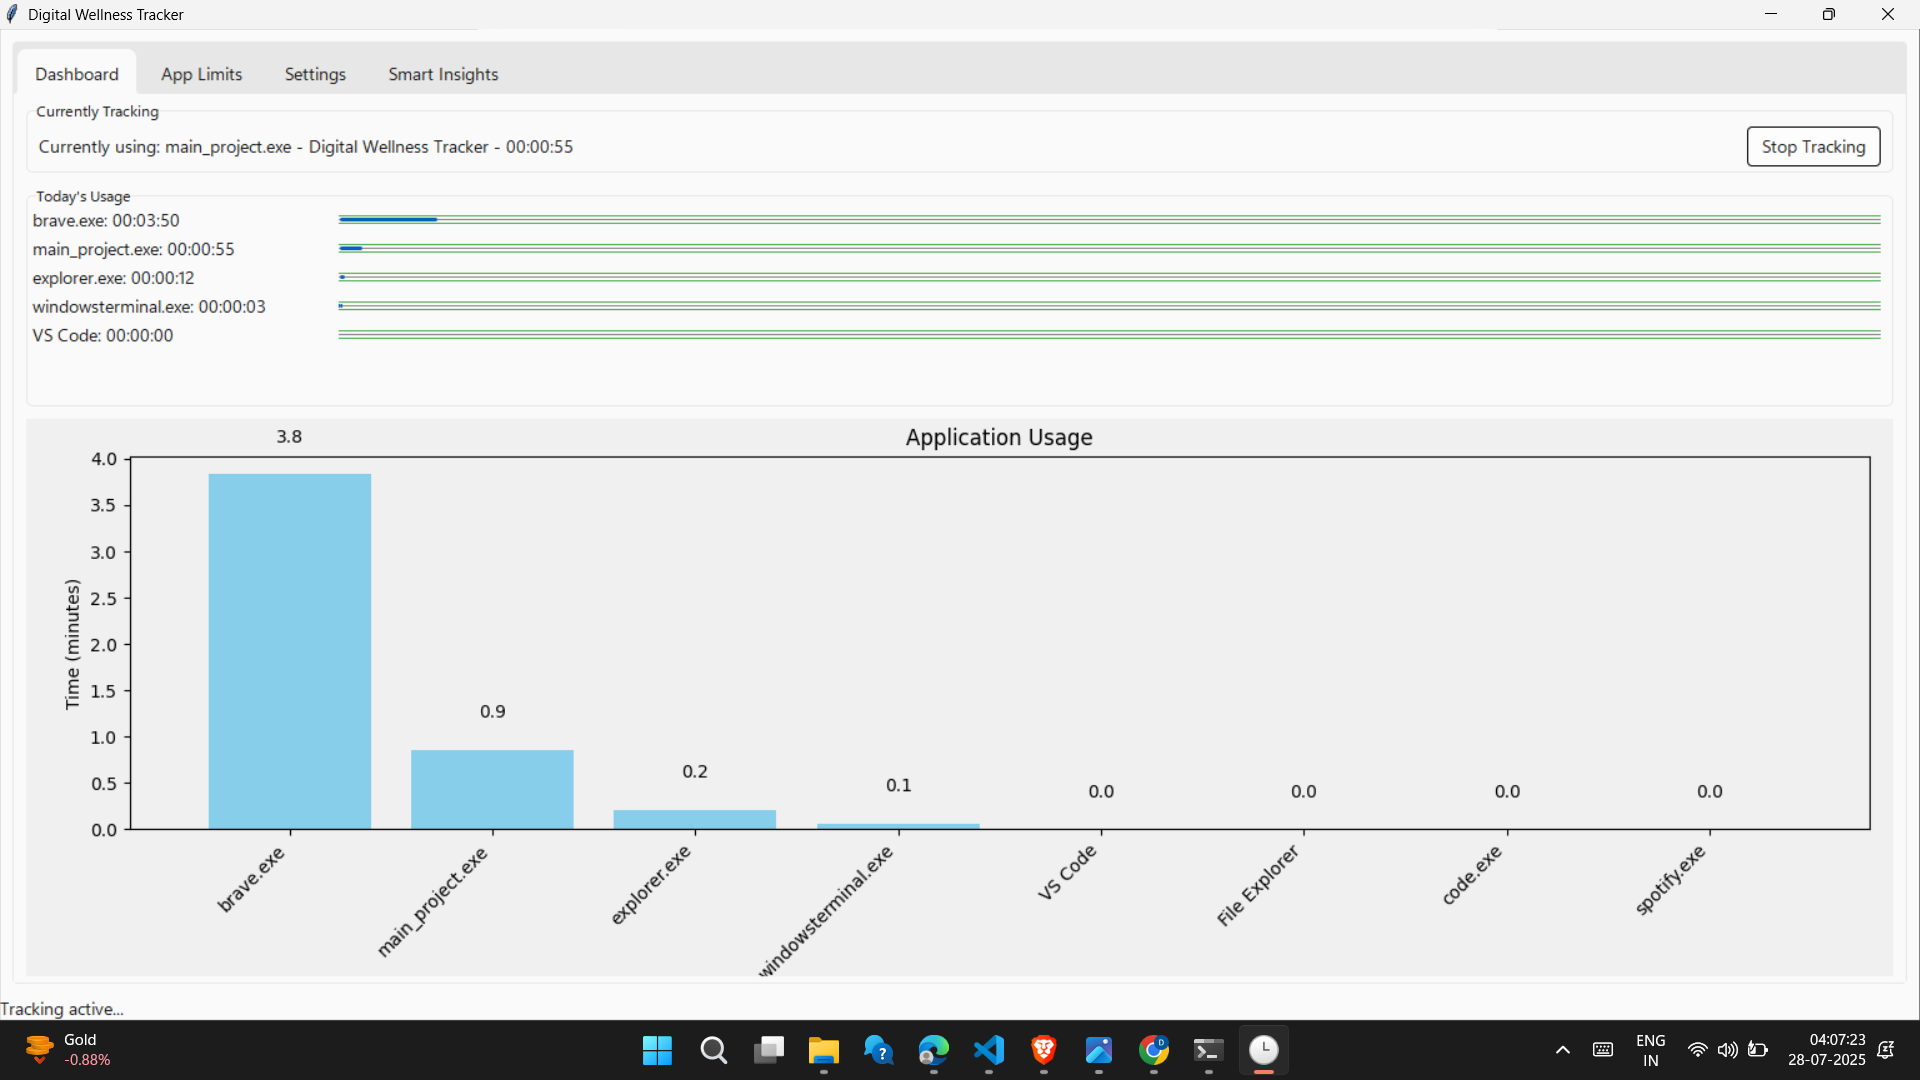Click the 'Currently using: main_project.exe' status text
Screen dimensions: 1920x1080
click(306, 147)
